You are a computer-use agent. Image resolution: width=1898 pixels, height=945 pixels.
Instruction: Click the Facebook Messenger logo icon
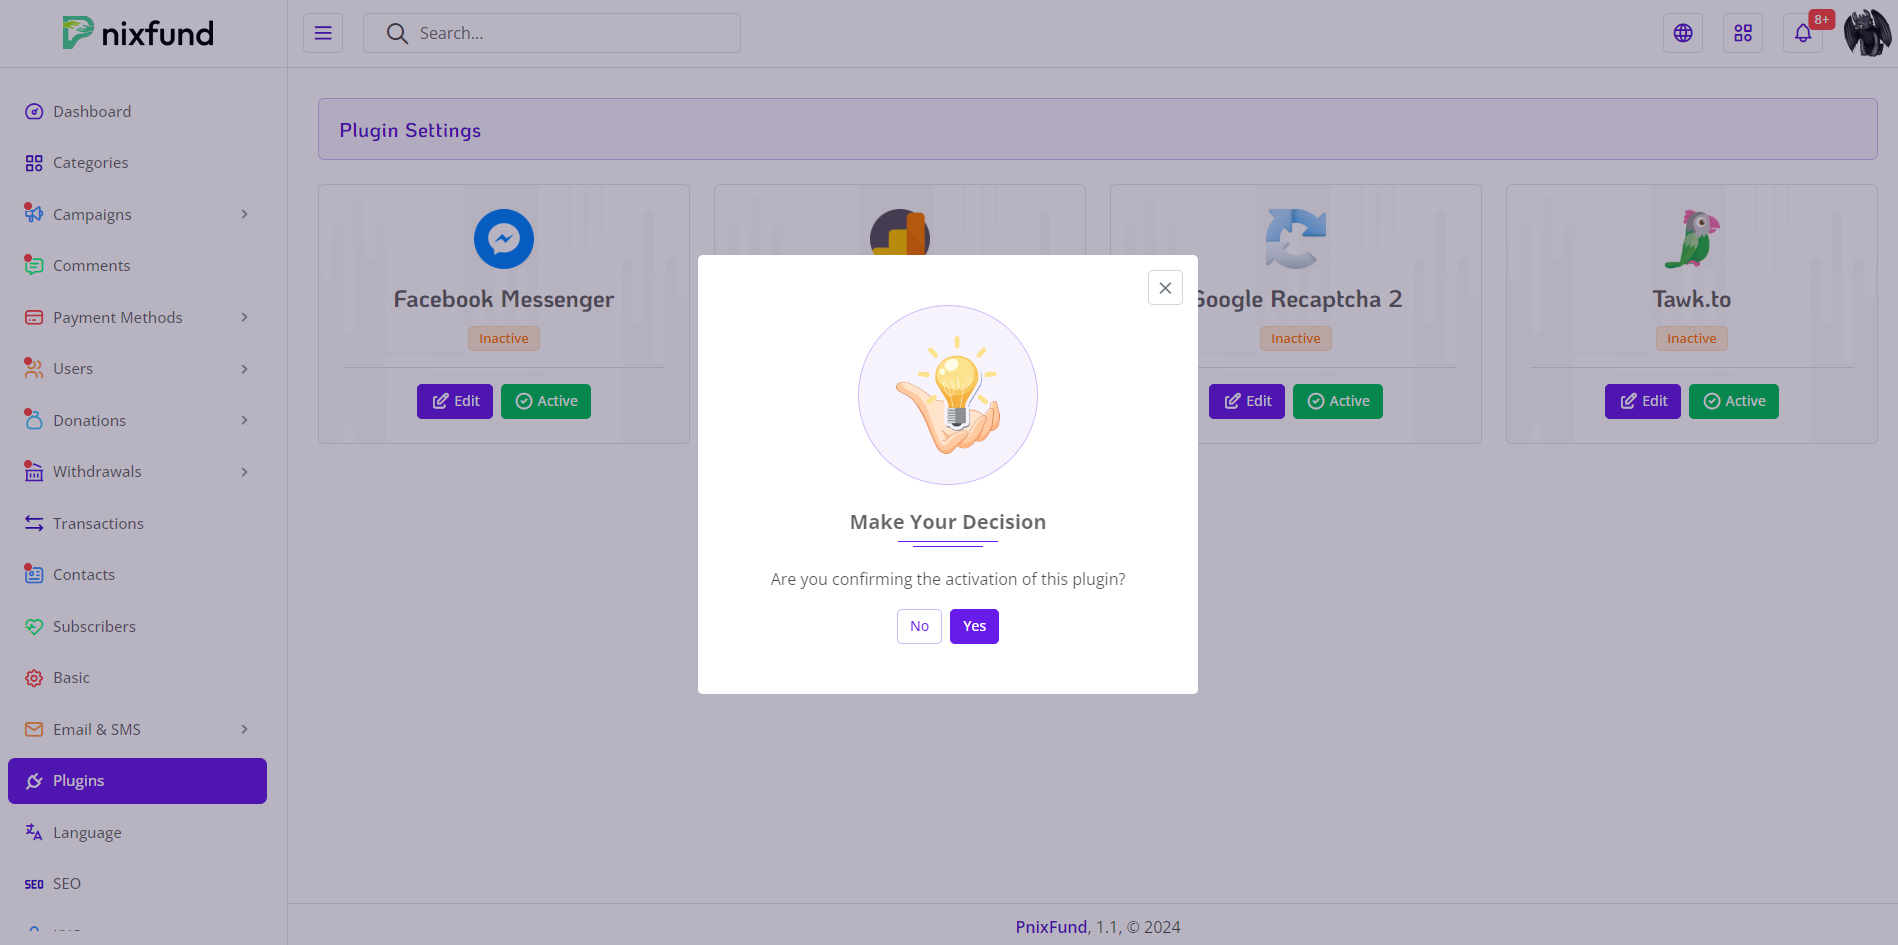pyautogui.click(x=504, y=239)
